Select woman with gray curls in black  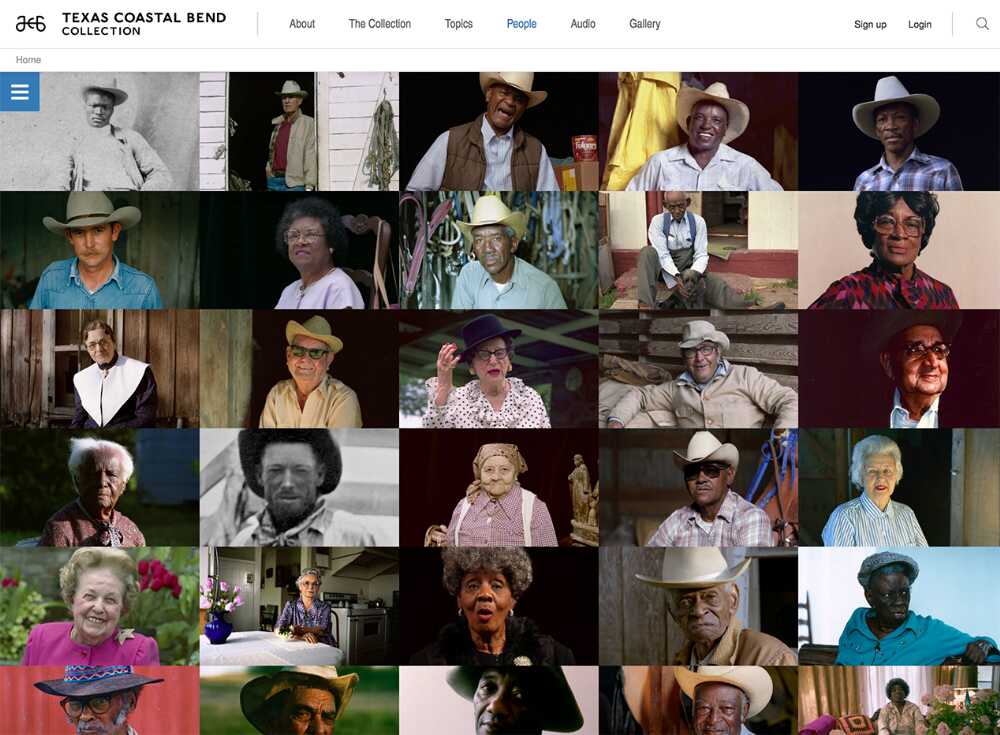[x=499, y=606]
